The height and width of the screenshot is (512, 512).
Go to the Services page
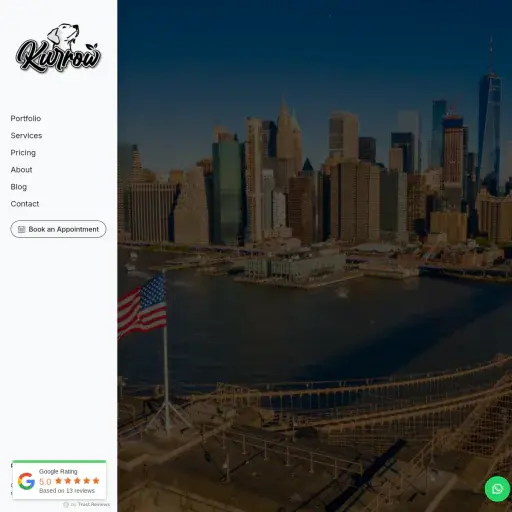click(x=26, y=135)
